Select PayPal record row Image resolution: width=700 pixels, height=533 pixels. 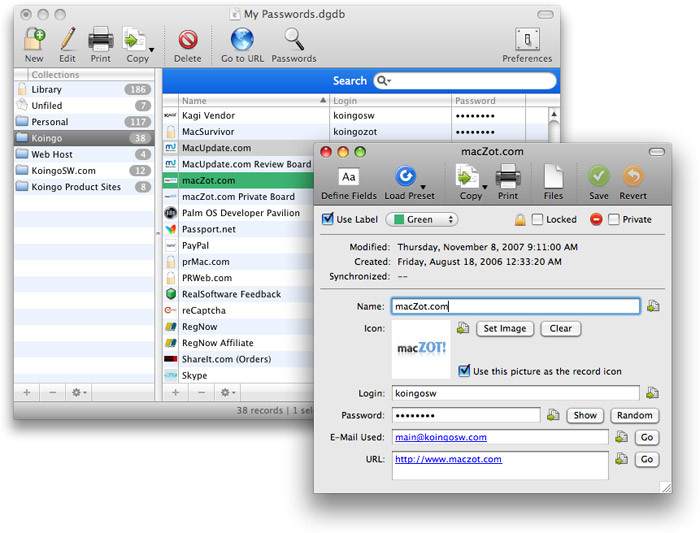pyautogui.click(x=238, y=246)
